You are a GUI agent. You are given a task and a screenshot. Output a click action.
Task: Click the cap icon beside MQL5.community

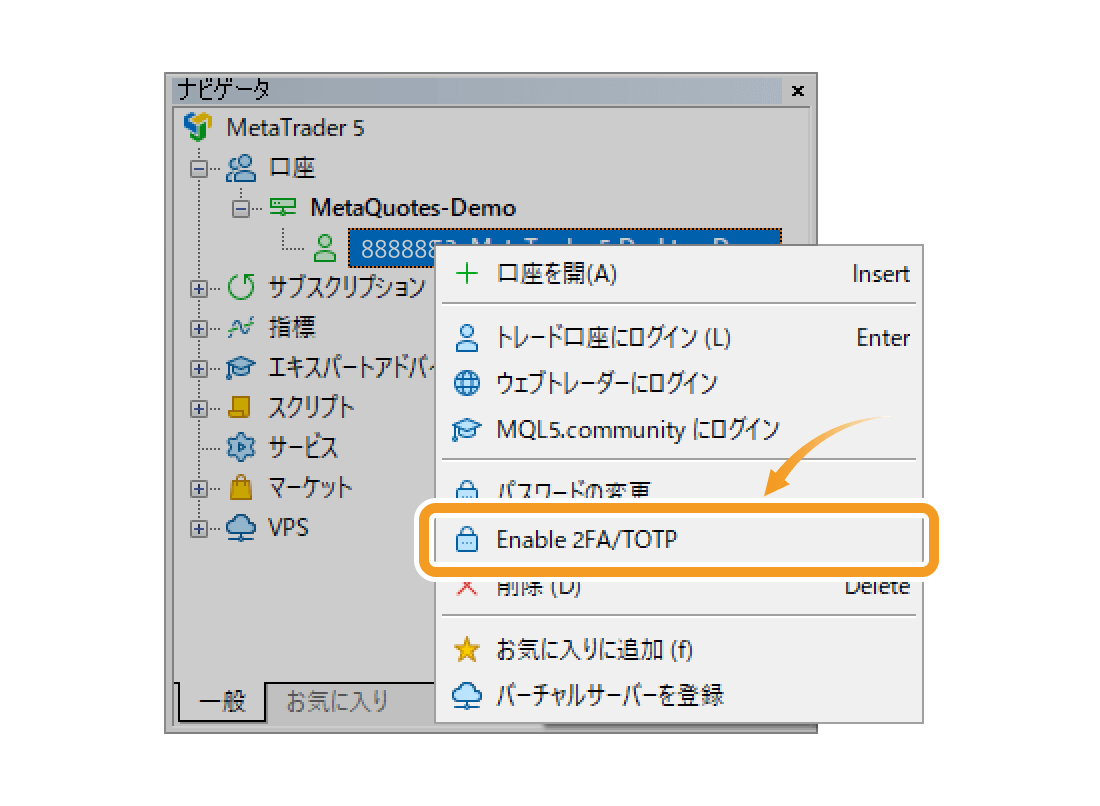[467, 429]
